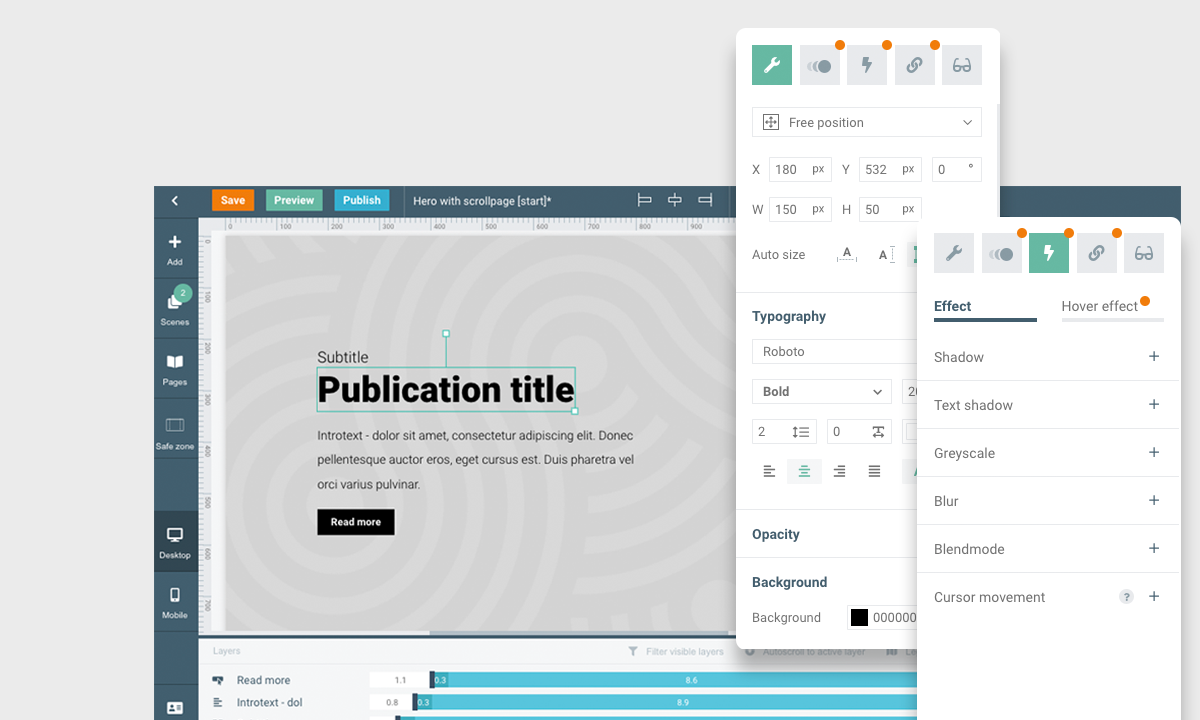Viewport: 1200px width, 720px height.
Task: Add a Shadow effect
Action: 1154,356
